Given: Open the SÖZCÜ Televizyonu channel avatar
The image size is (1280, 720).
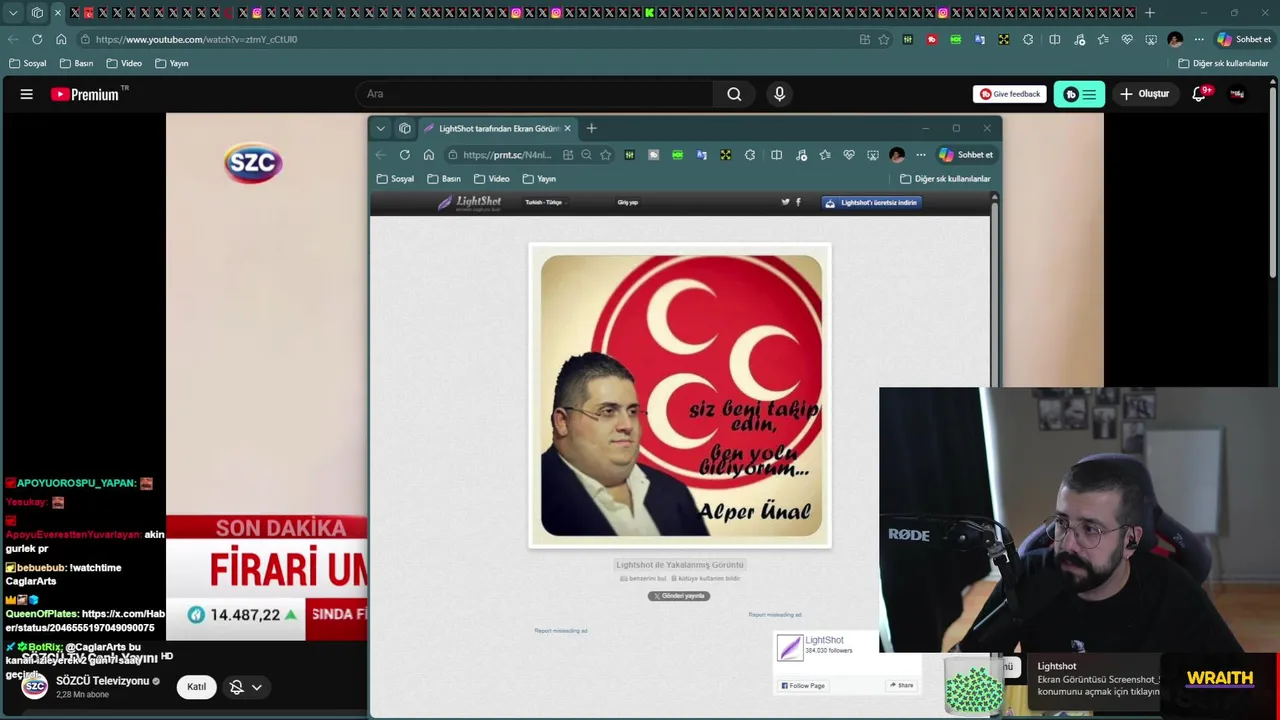Looking at the screenshot, I should click(x=35, y=686).
